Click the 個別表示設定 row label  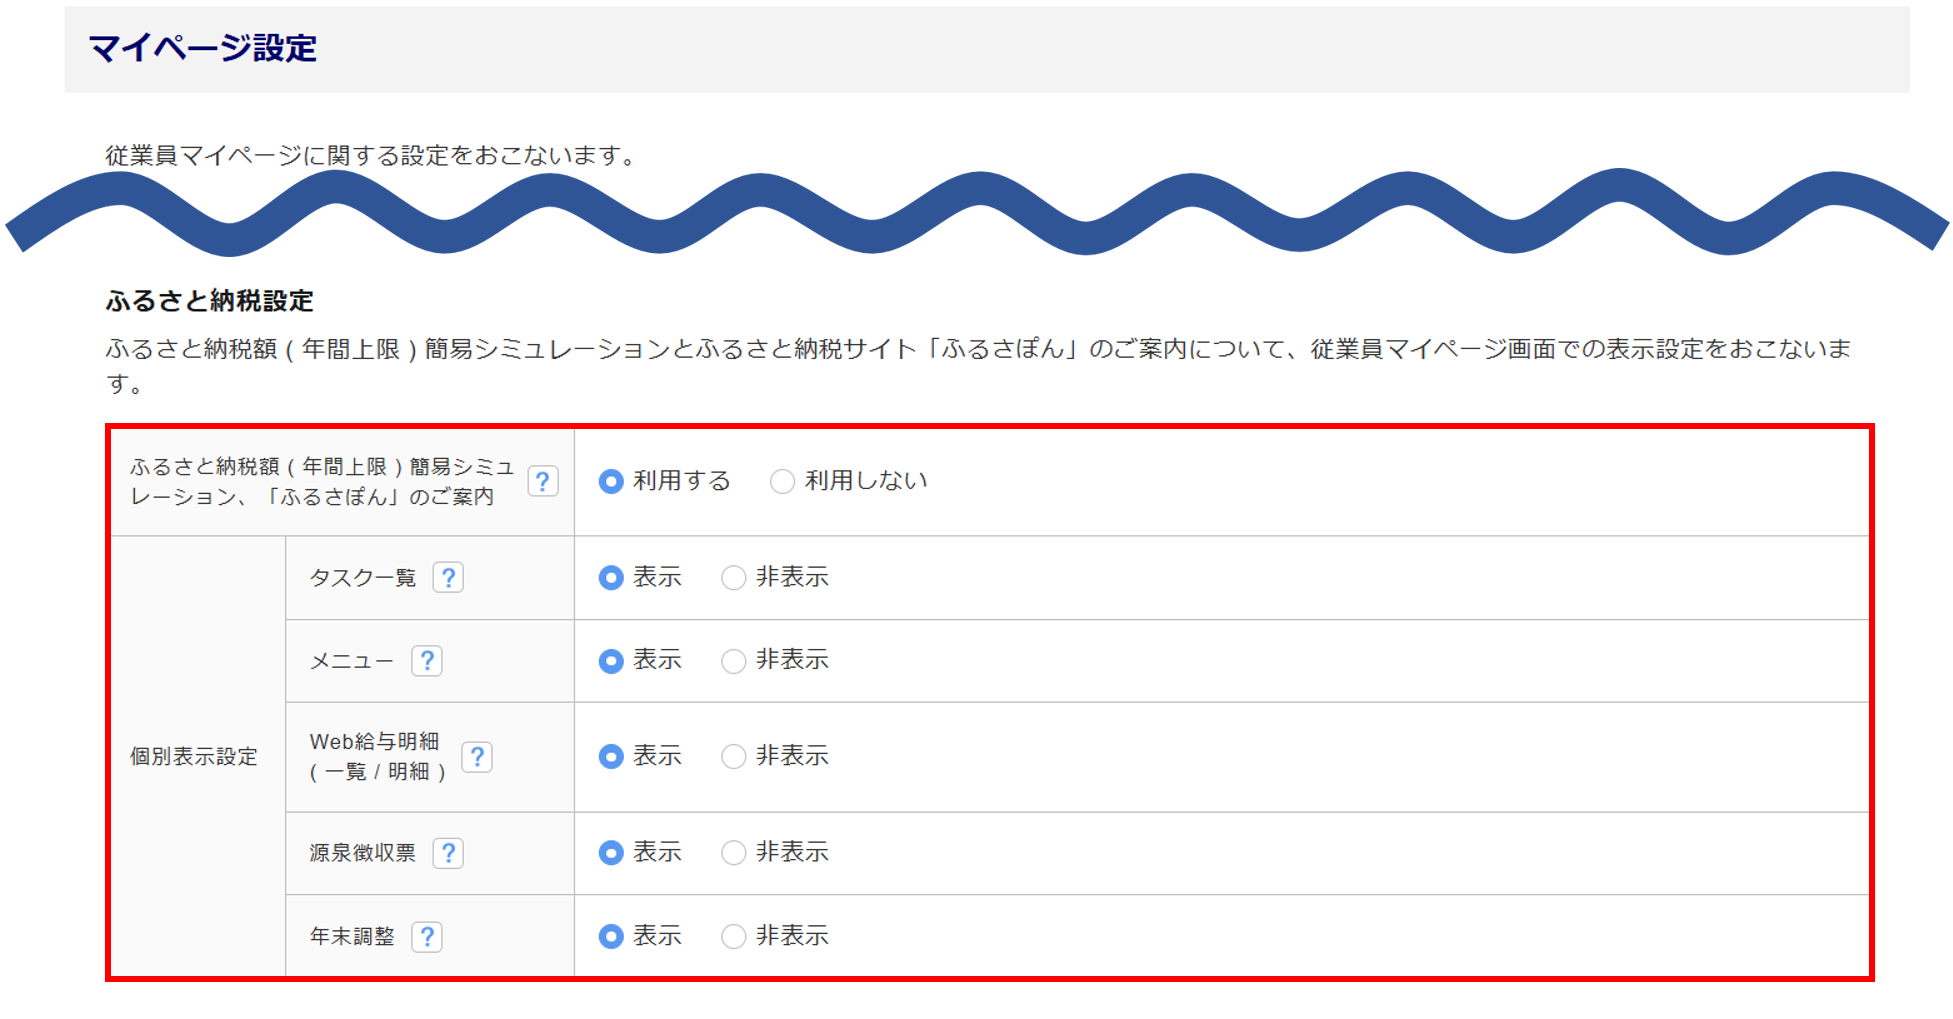click(194, 757)
